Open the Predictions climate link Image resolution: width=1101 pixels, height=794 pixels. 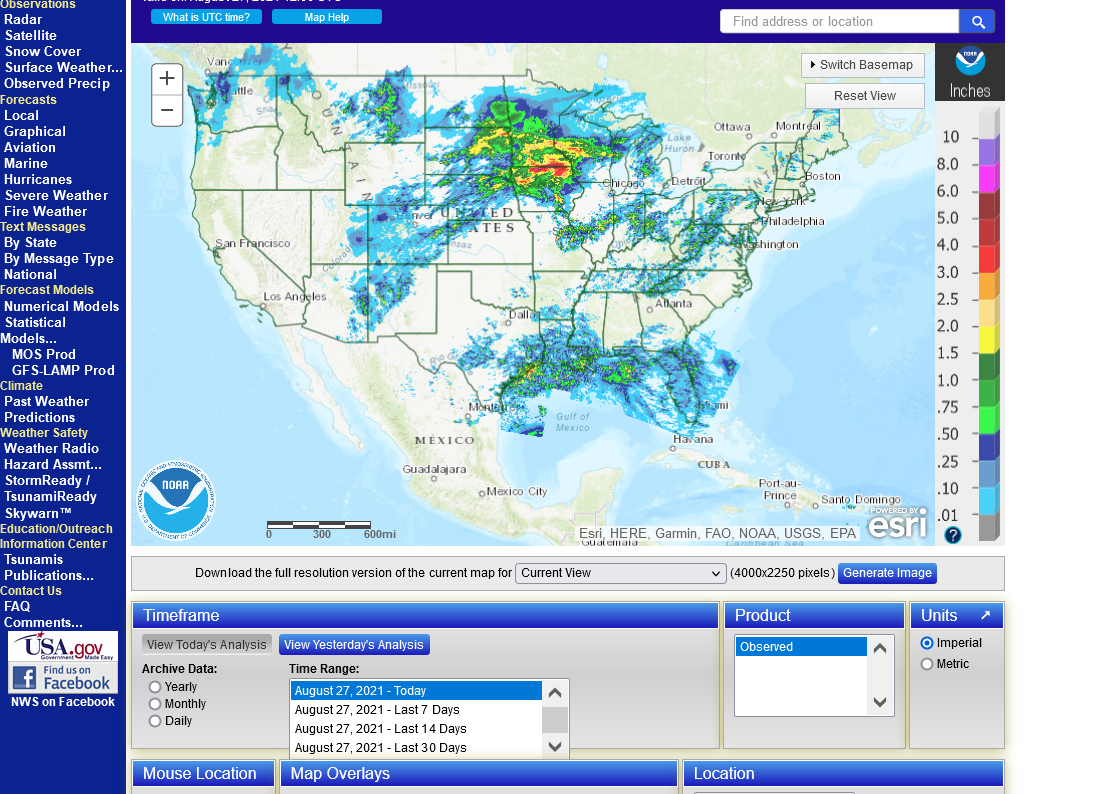[x=39, y=418]
